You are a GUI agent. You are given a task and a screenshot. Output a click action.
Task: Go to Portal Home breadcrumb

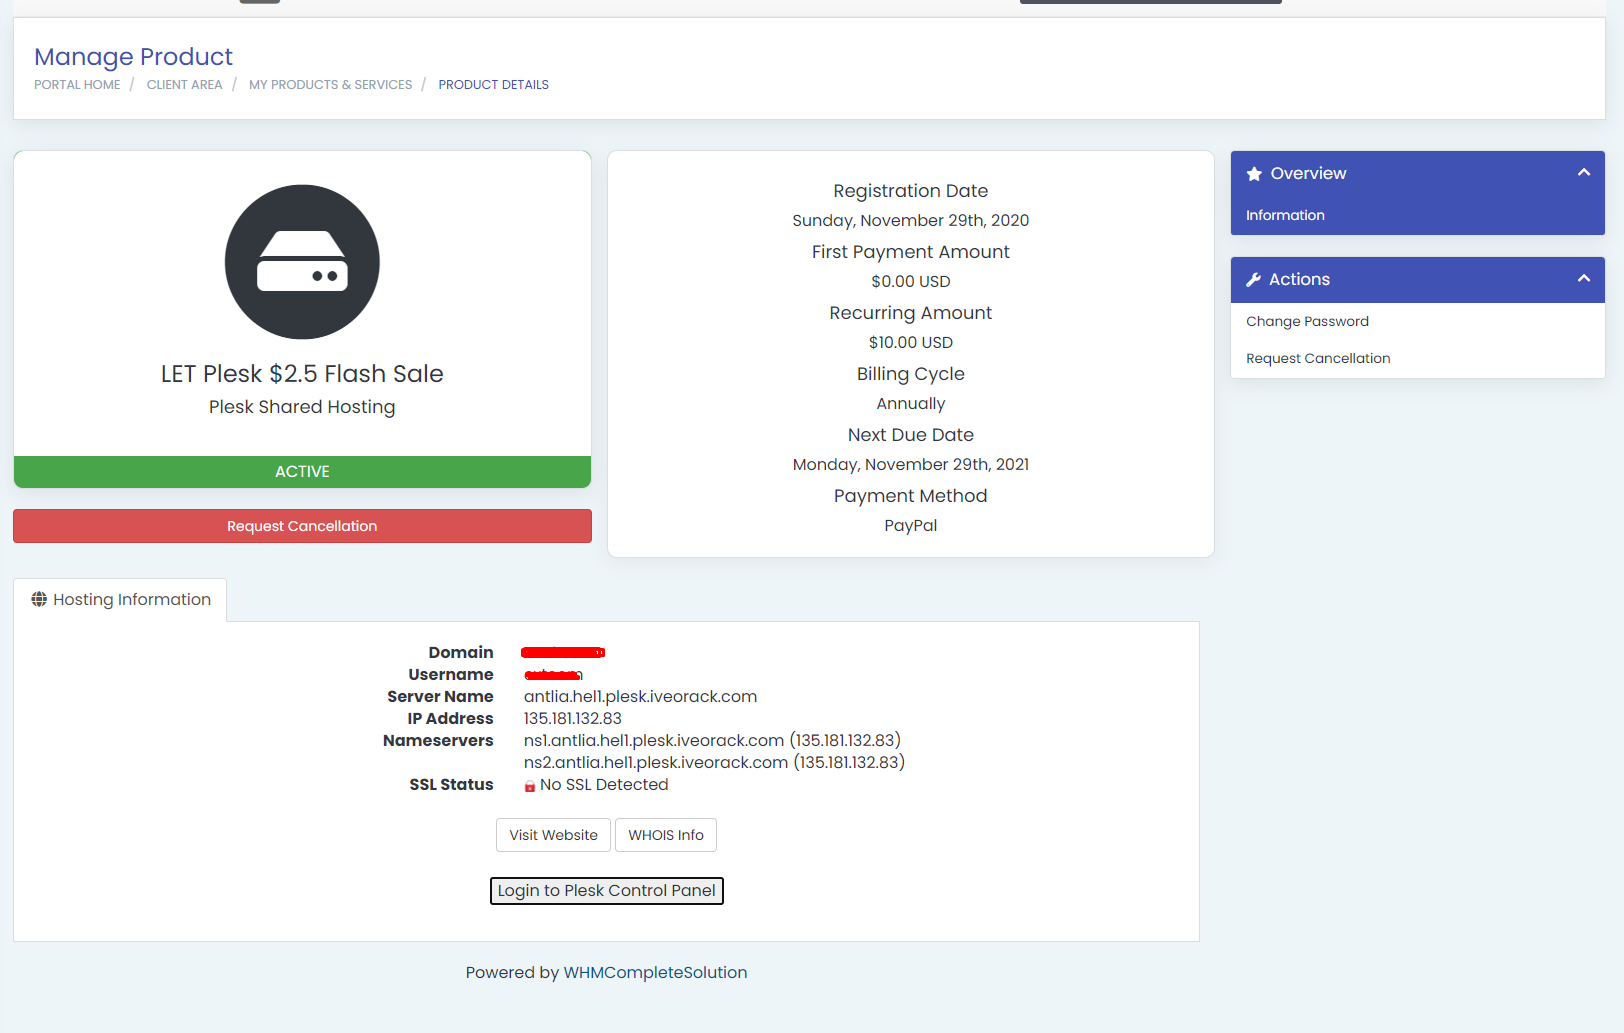pyautogui.click(x=77, y=85)
